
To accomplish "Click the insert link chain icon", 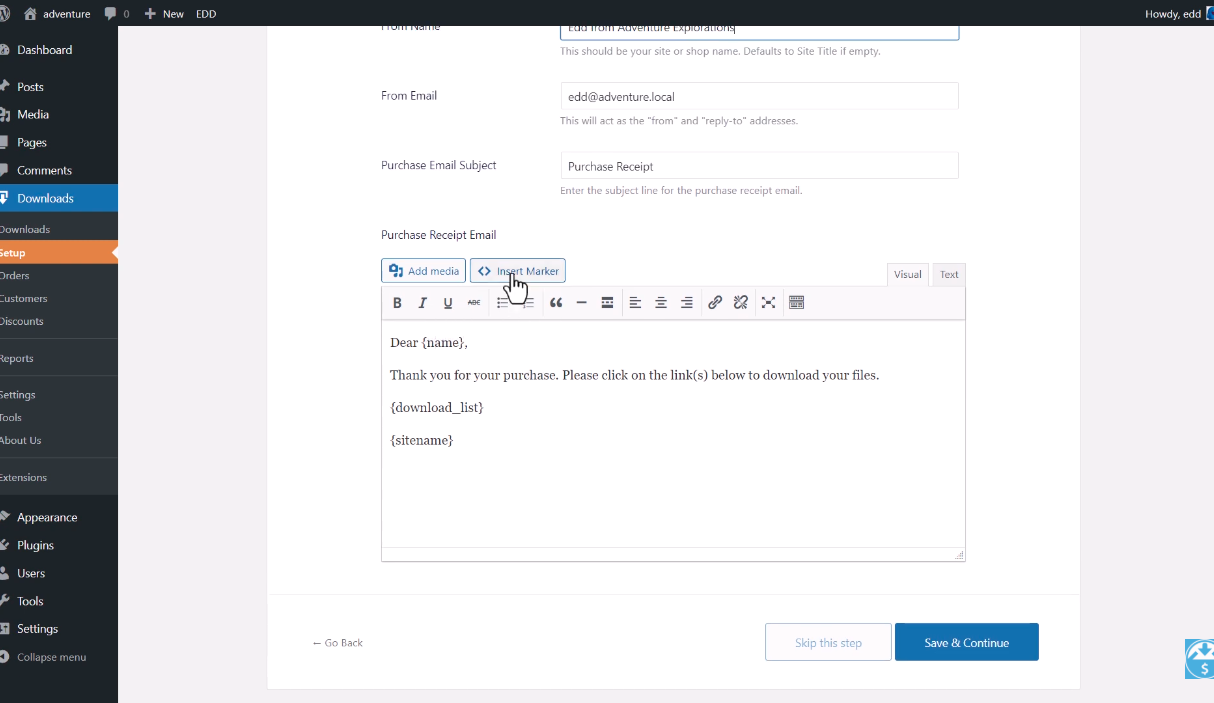I will [715, 303].
